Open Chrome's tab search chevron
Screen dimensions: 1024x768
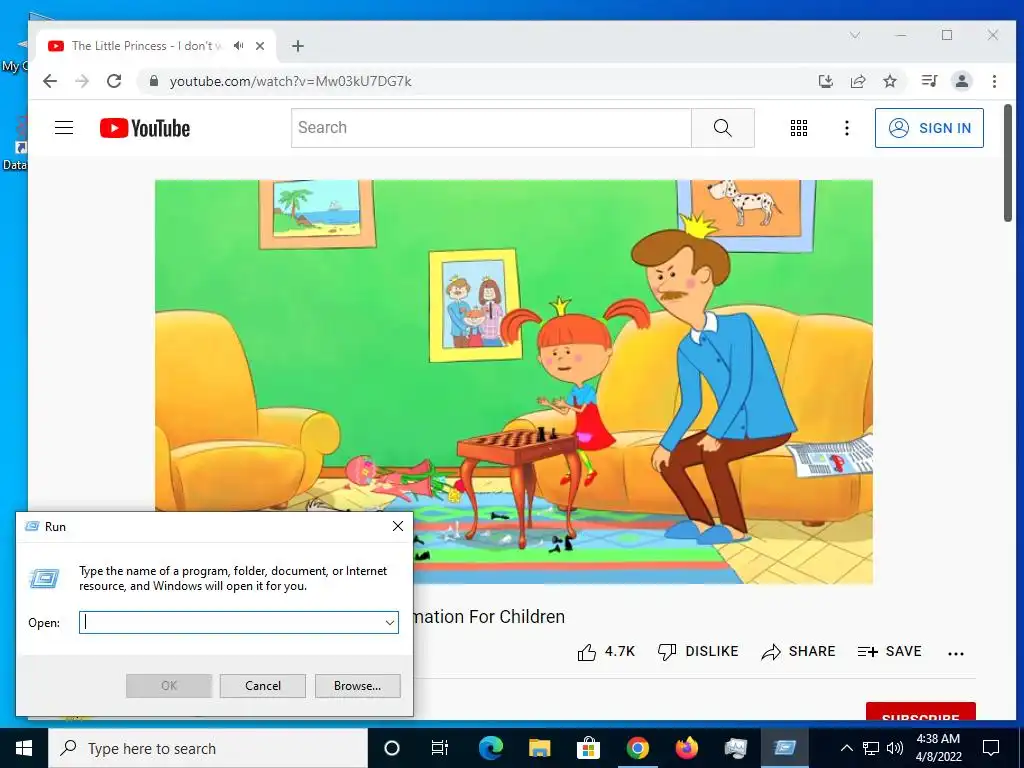tap(855, 35)
